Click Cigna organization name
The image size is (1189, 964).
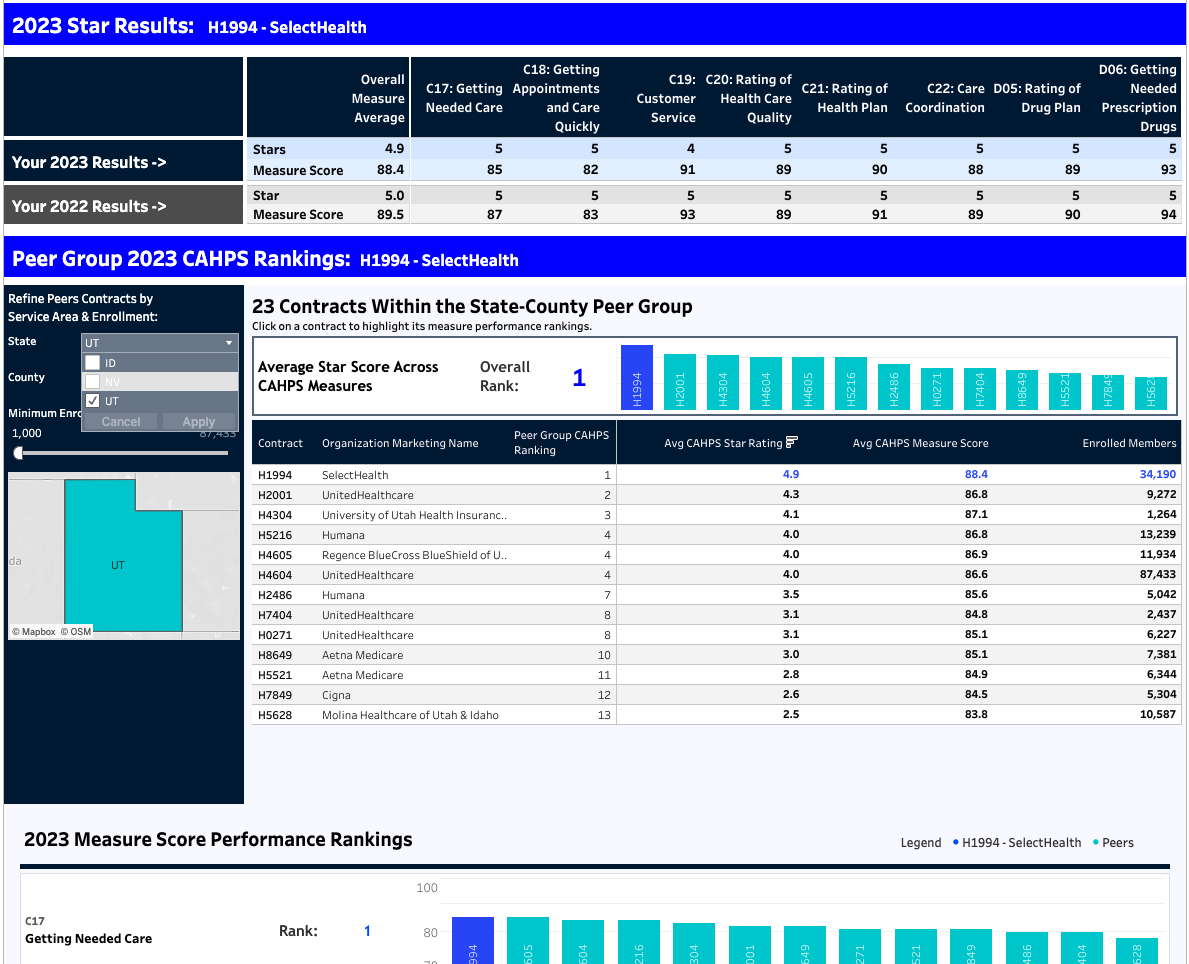click(x=336, y=695)
